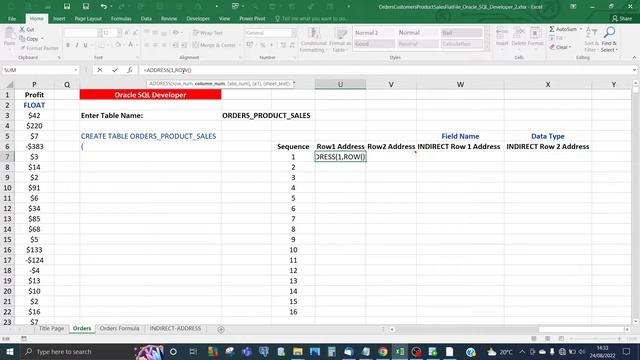Click in the formula bar text

tap(168, 70)
